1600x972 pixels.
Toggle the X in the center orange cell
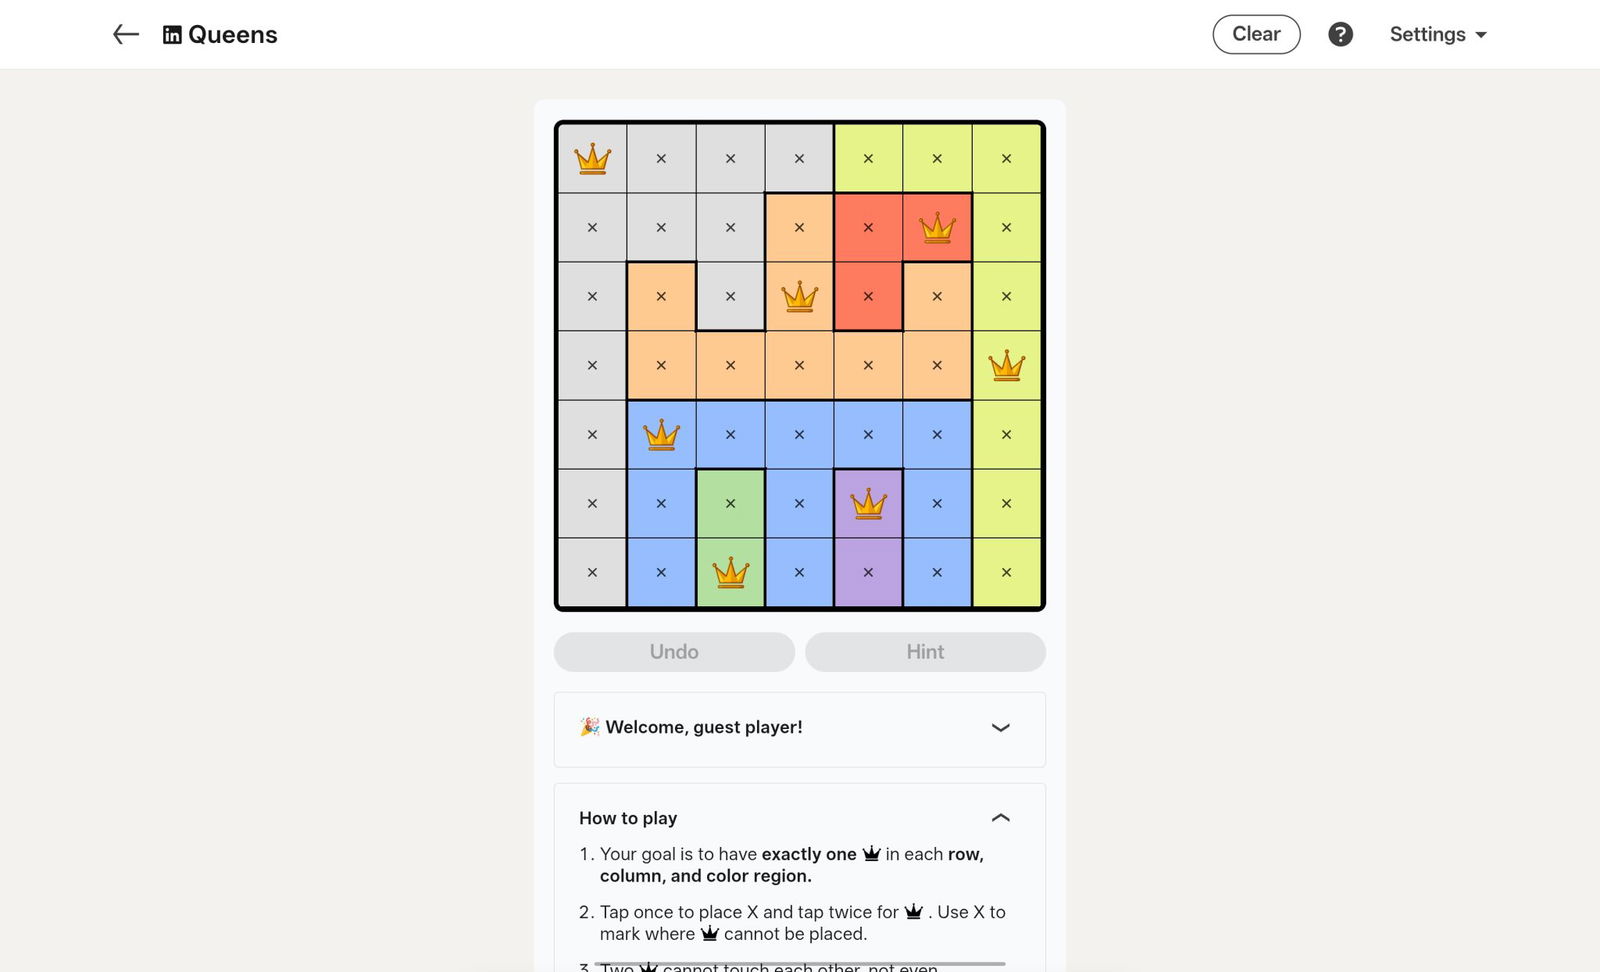click(799, 365)
